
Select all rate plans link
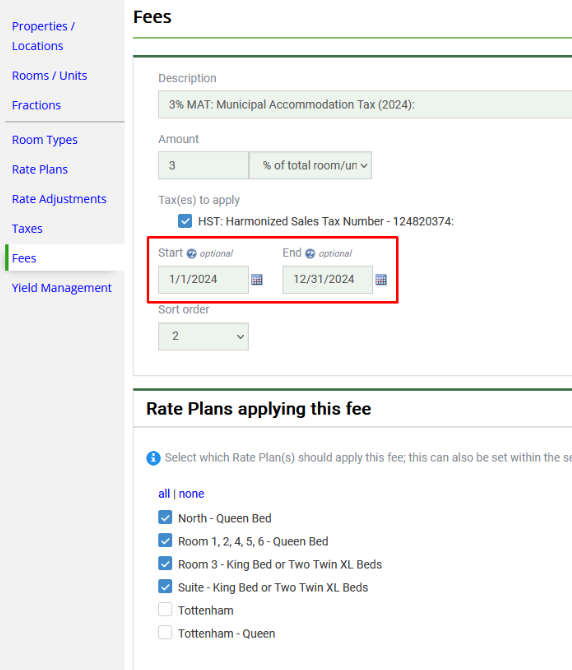[164, 494]
